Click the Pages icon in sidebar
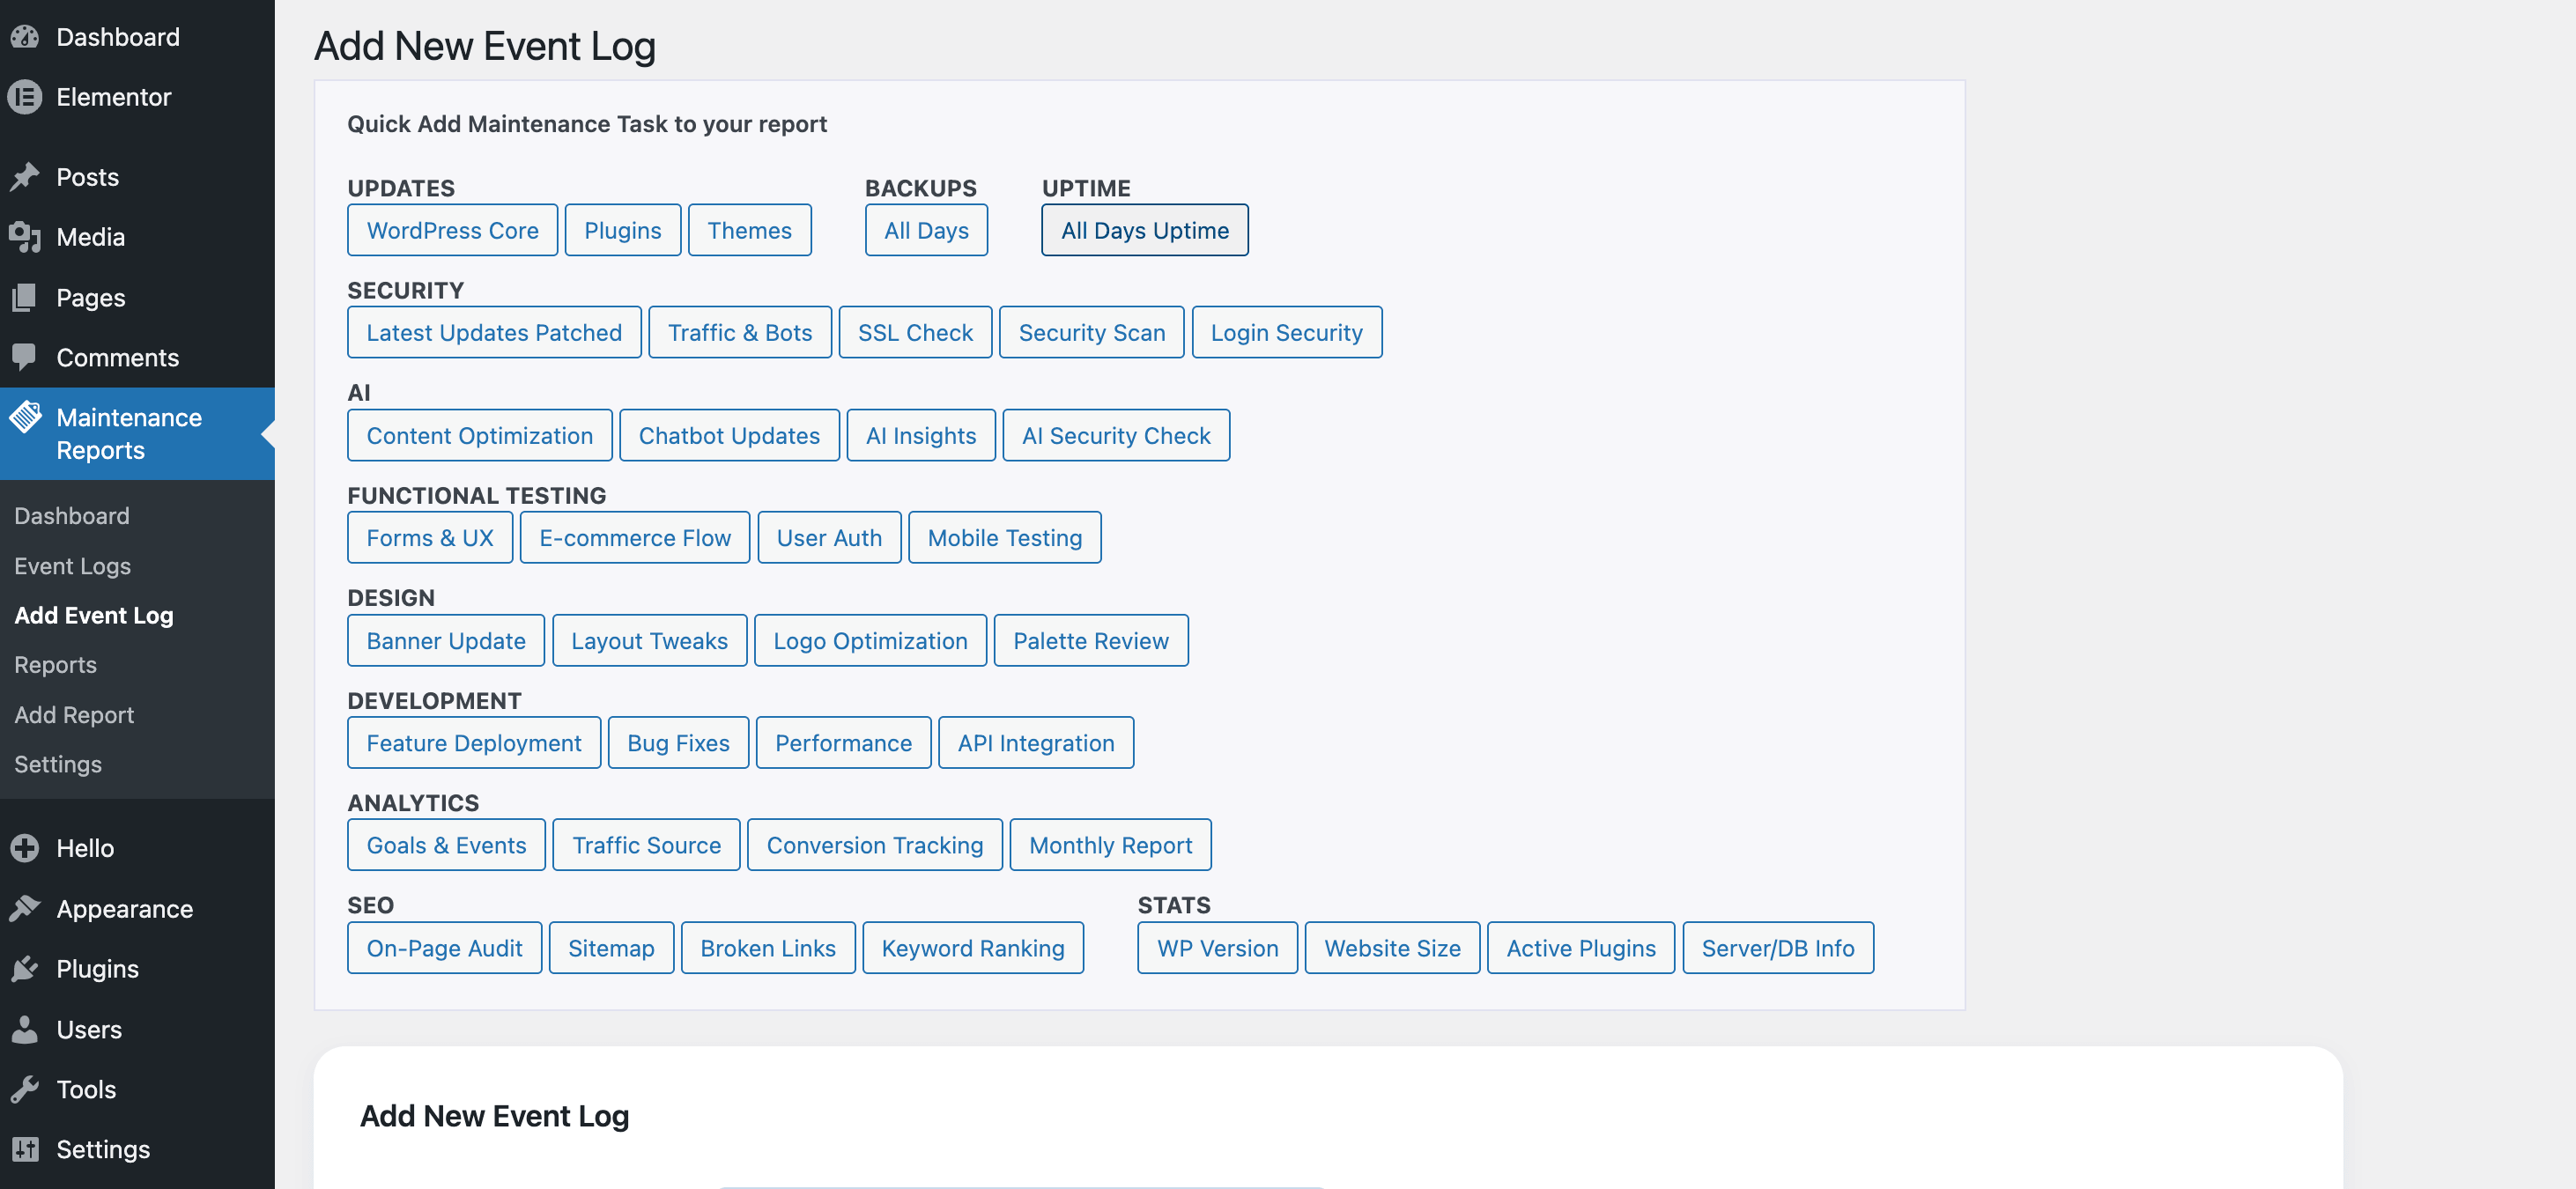 25,298
